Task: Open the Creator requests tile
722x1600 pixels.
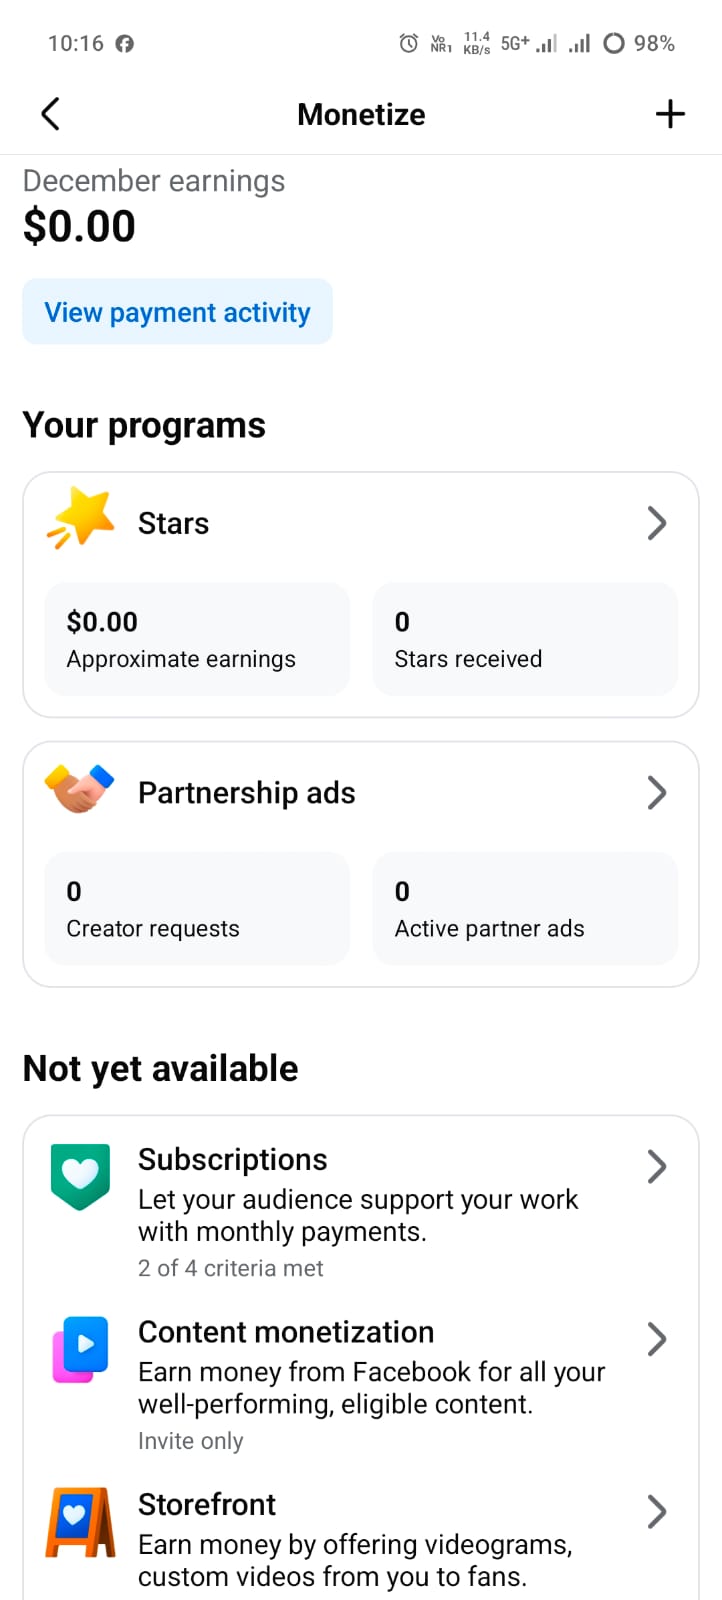Action: [197, 908]
